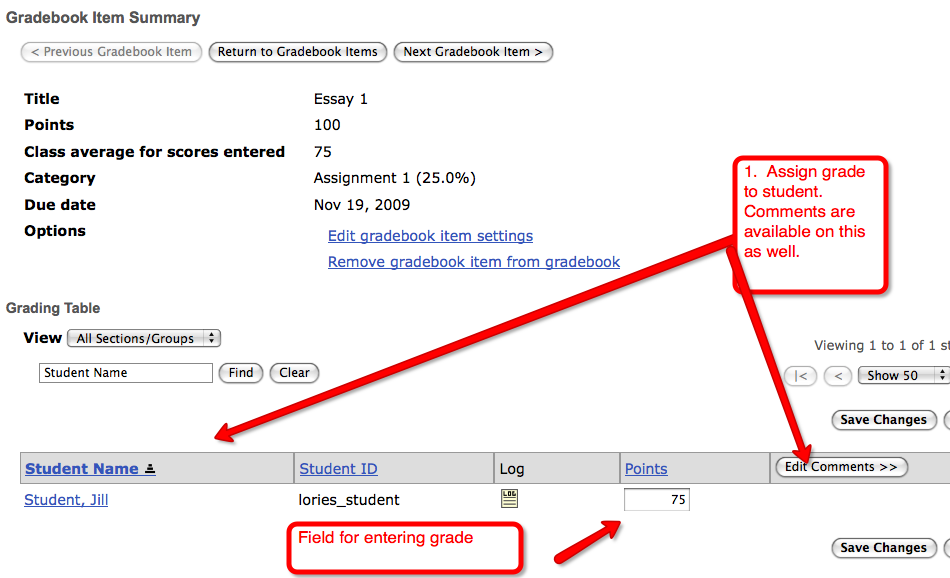The image size is (950, 578).
Task: Click the Find button
Action: click(241, 373)
